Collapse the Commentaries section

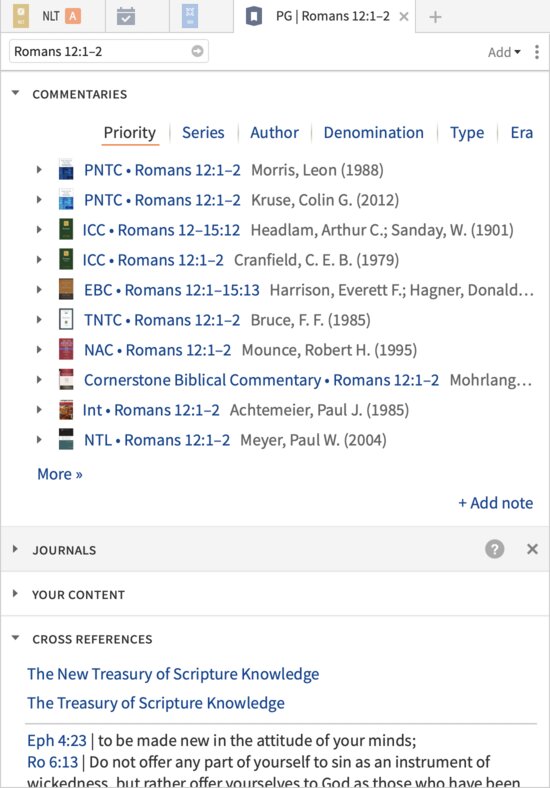(16, 93)
